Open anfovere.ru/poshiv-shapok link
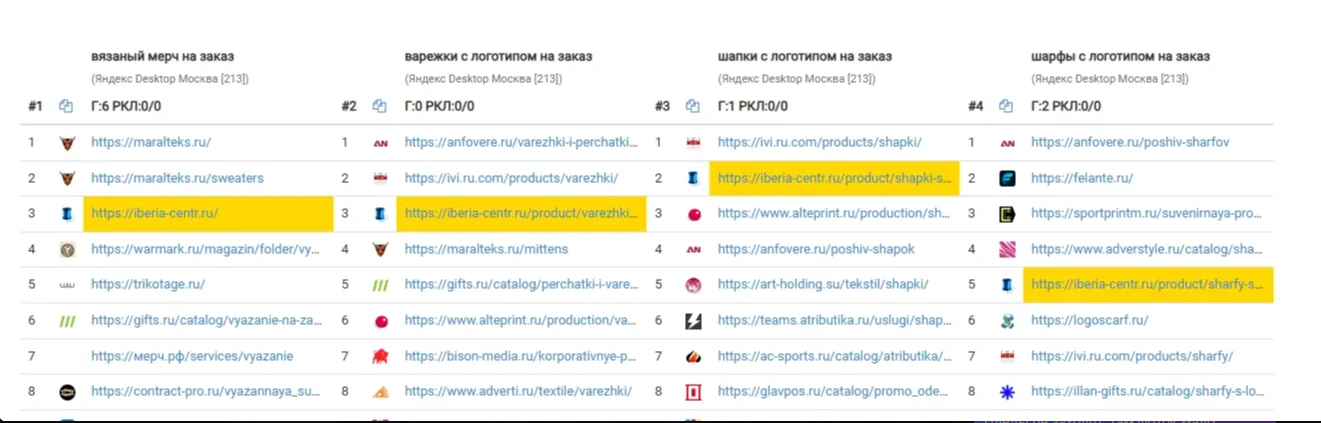The height and width of the screenshot is (423, 1321). coord(816,249)
